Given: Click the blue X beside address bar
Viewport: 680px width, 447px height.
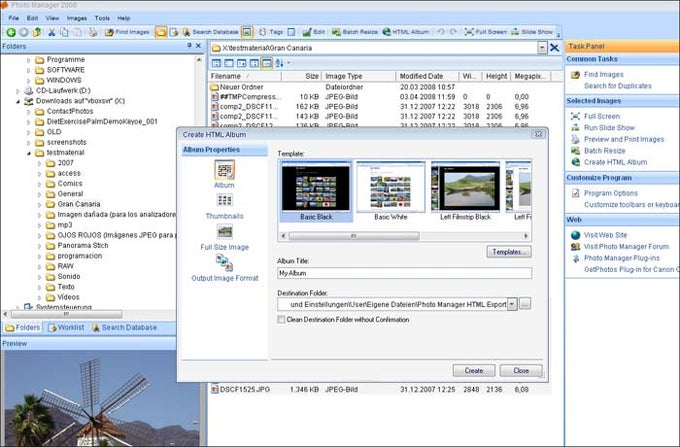Looking at the screenshot, I should tap(555, 48).
